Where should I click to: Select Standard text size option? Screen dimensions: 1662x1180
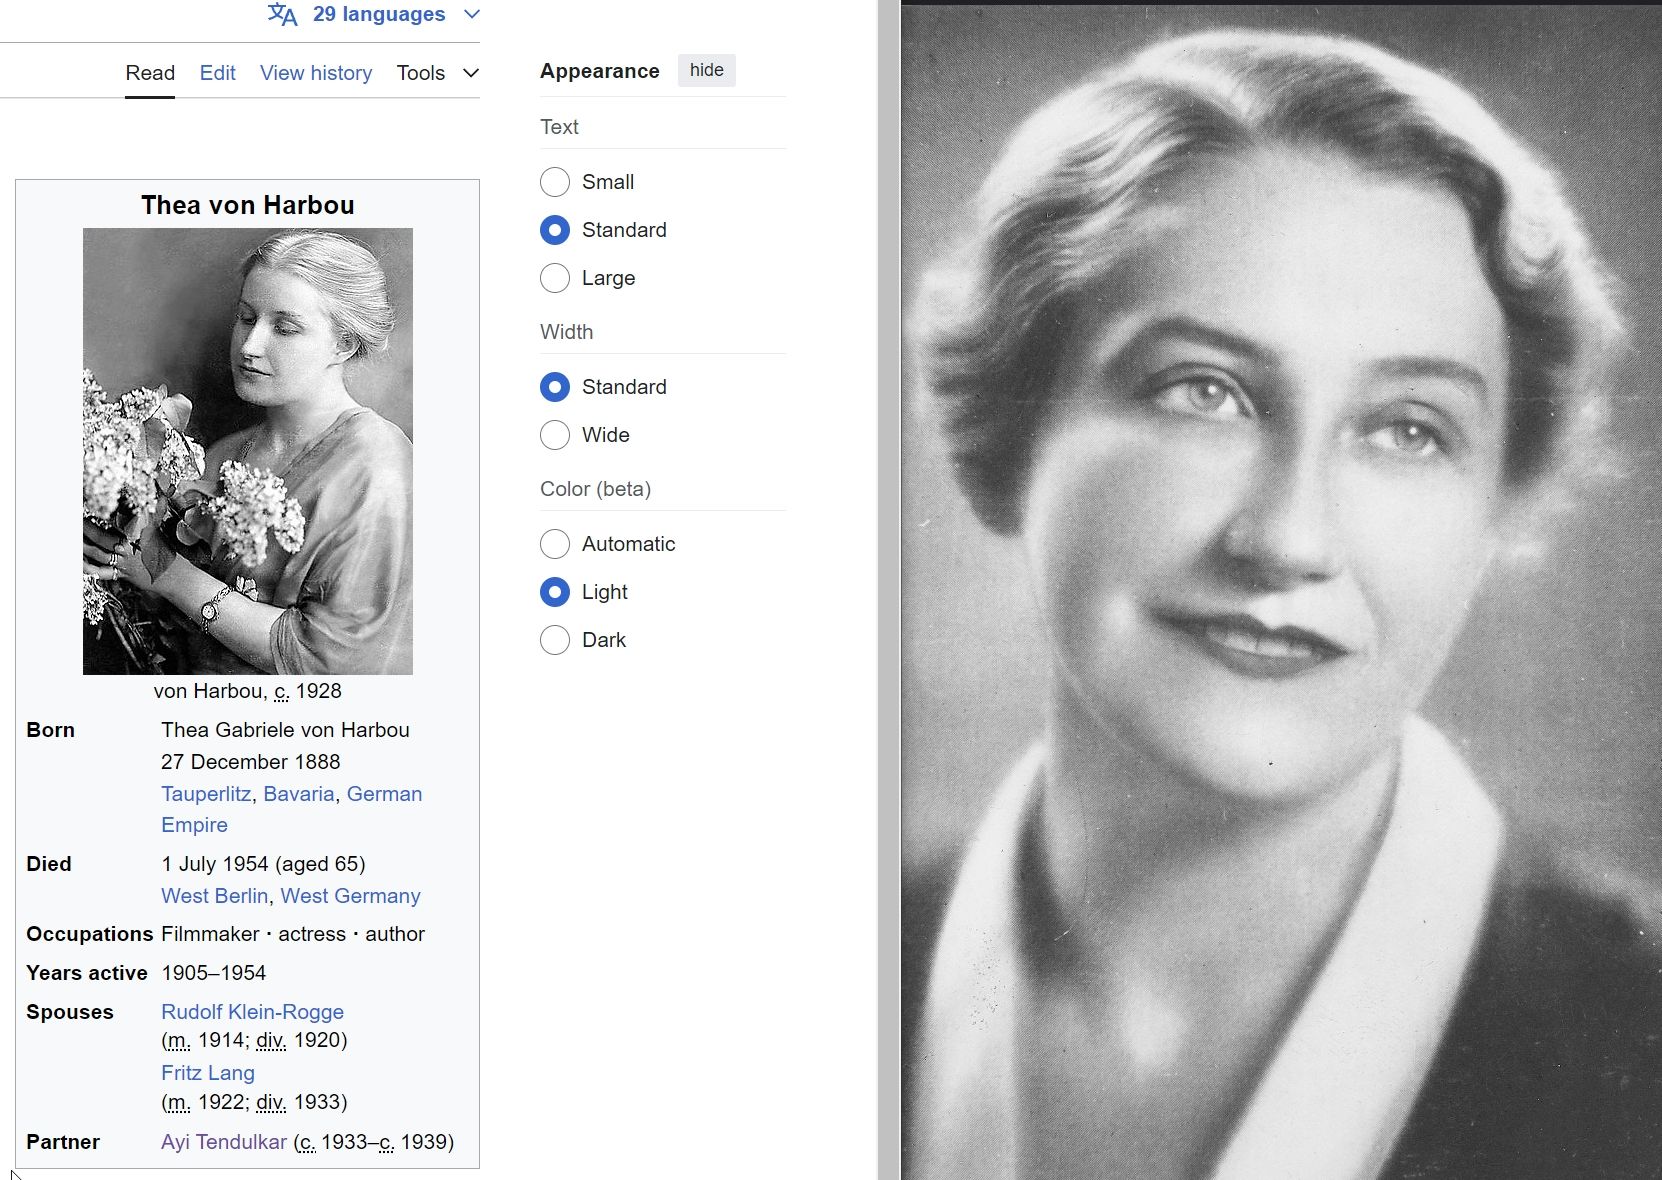tap(555, 230)
